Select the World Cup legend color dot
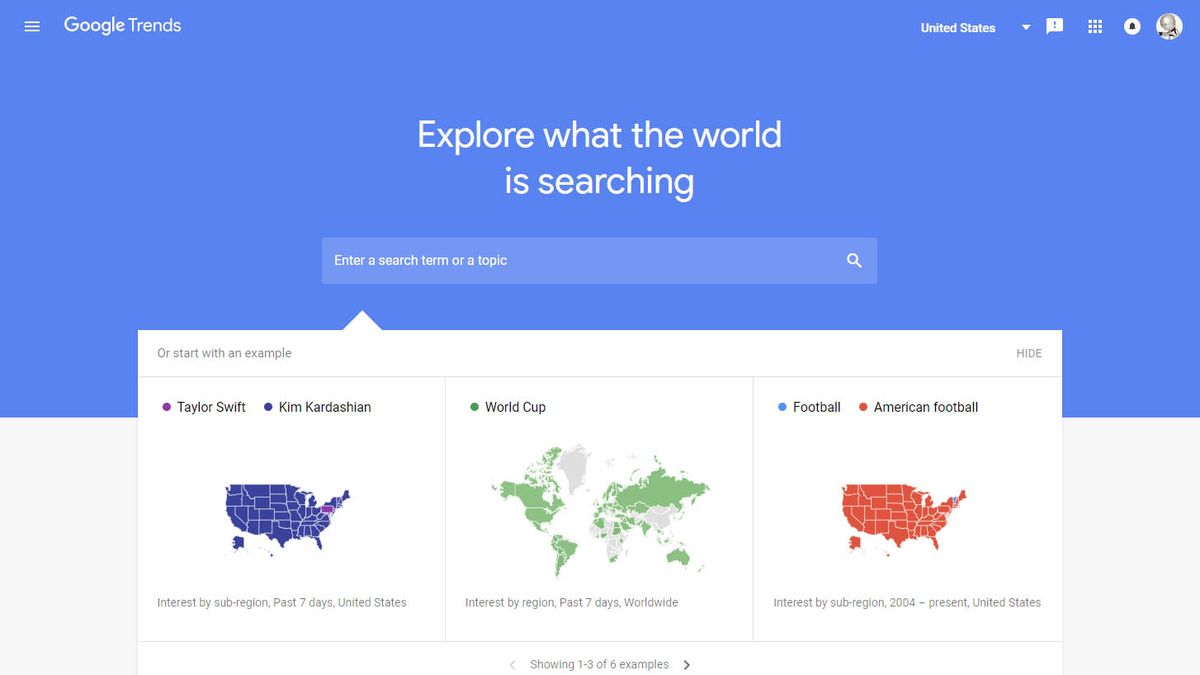This screenshot has width=1200, height=675. 473,407
